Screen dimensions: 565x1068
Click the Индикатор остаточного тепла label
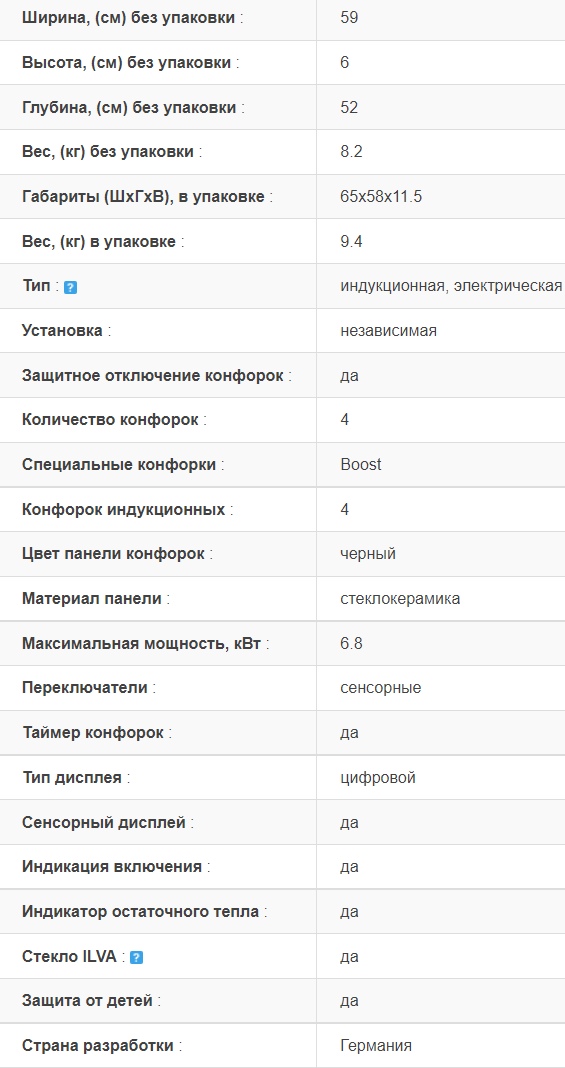(x=145, y=911)
